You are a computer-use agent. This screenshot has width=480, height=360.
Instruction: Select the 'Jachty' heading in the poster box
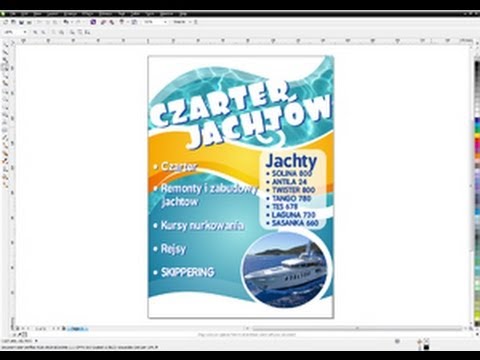(291, 161)
